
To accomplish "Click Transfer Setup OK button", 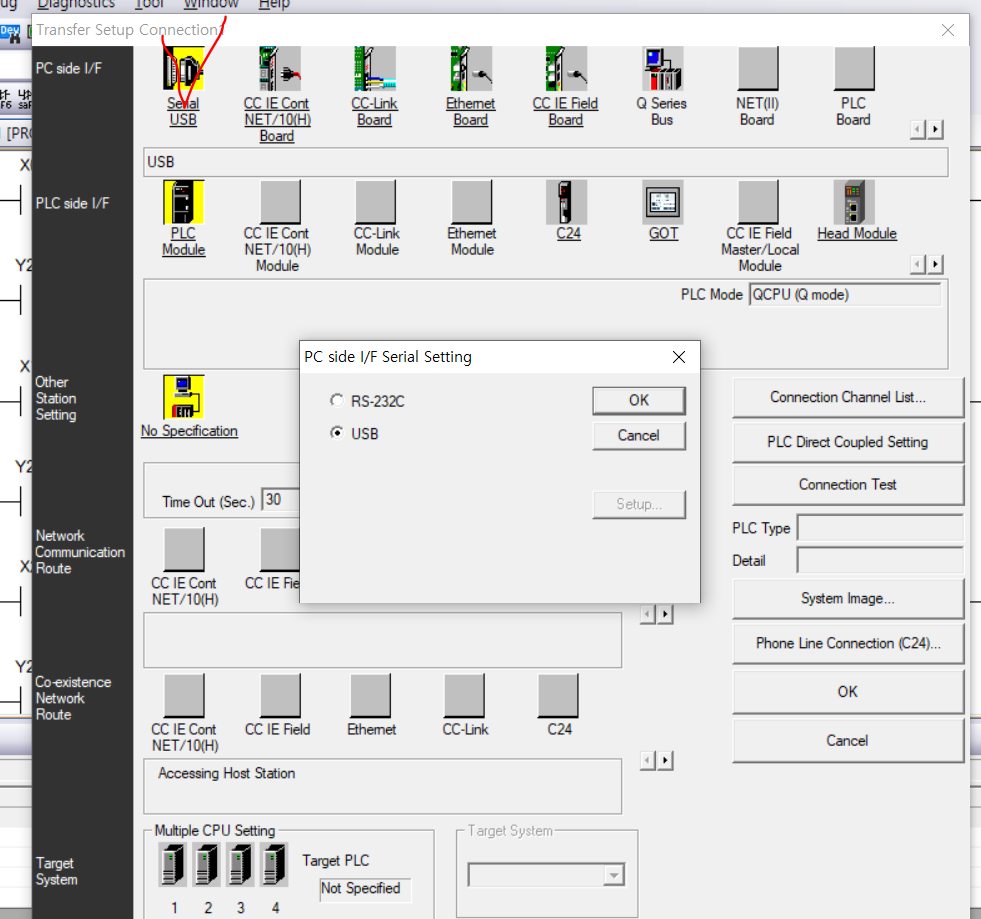I will point(848,692).
